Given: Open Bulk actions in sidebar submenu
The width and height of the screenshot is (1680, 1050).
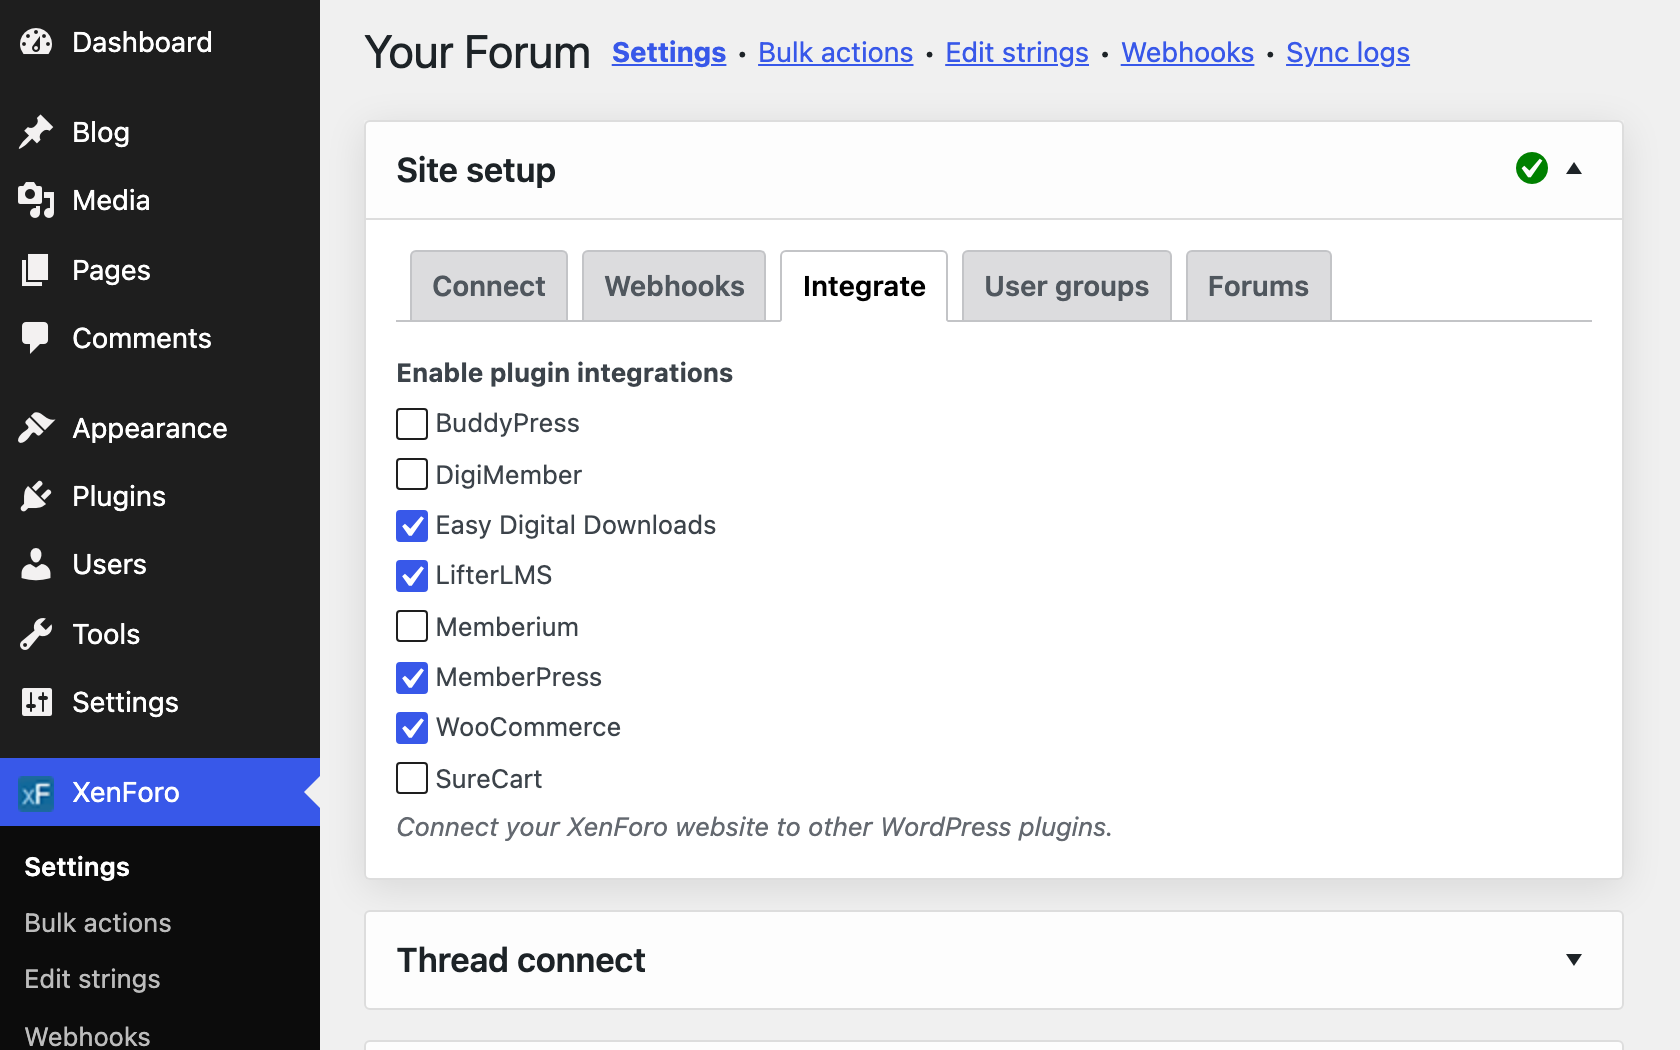Looking at the screenshot, I should [x=98, y=923].
